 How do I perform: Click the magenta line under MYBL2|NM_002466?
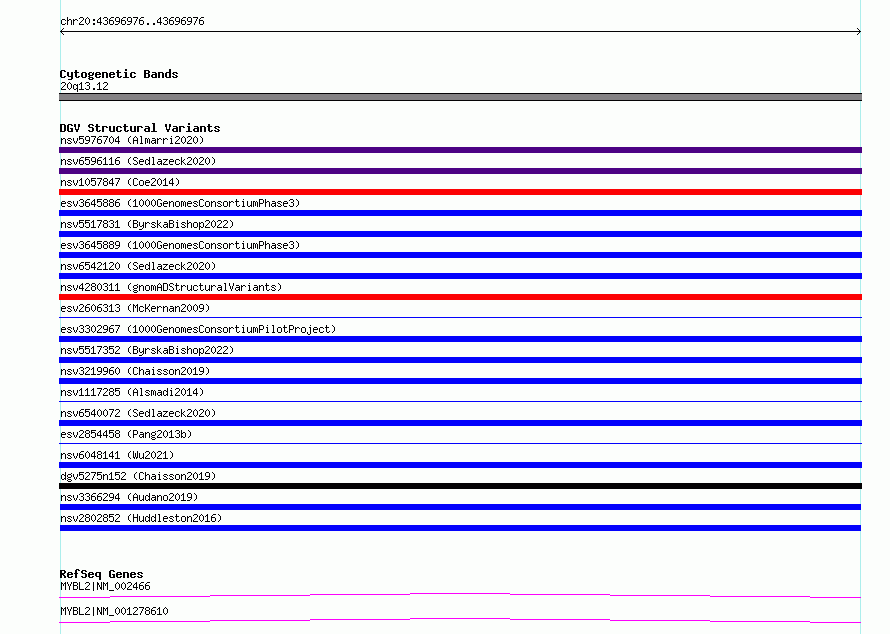click(460, 595)
